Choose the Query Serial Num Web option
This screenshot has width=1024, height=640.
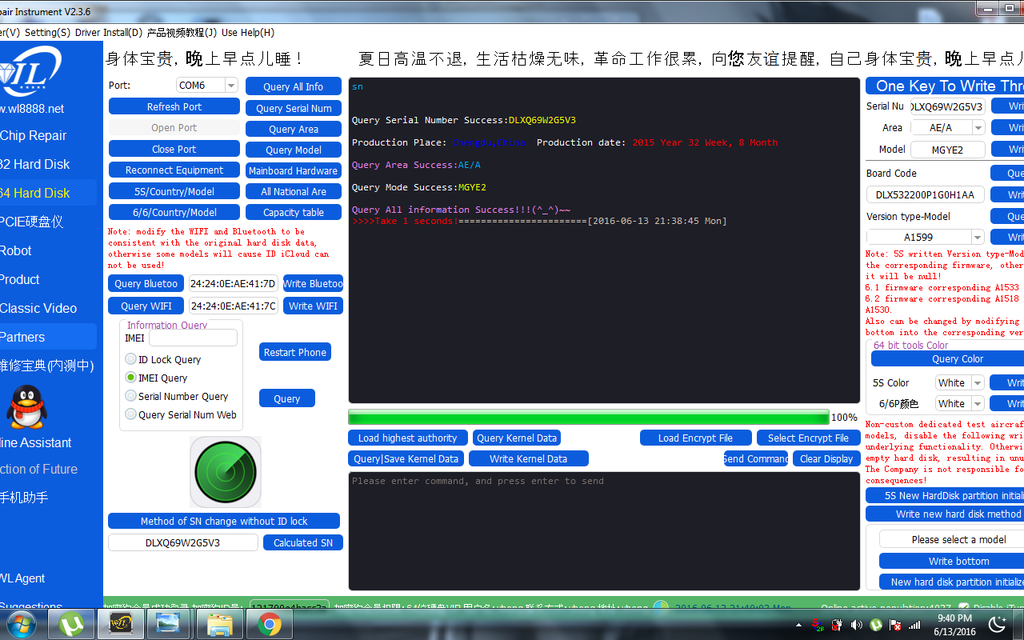tap(131, 415)
